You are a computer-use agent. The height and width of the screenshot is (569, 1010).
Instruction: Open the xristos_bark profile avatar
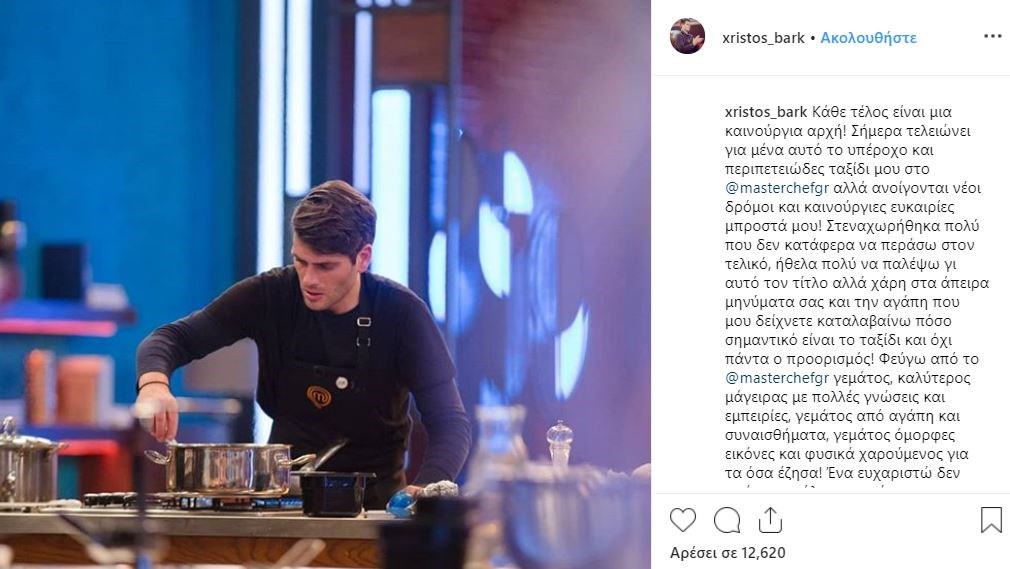pos(687,36)
